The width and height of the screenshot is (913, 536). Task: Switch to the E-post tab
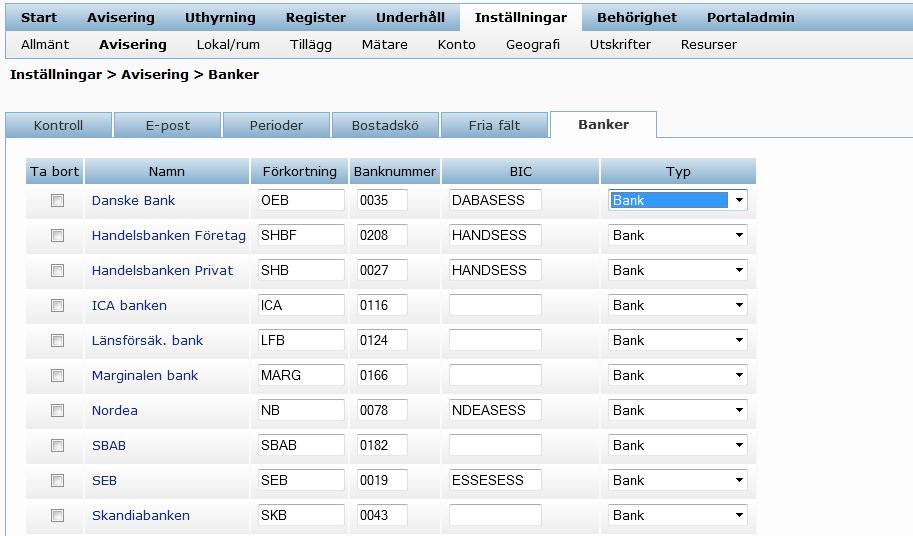pos(168,125)
